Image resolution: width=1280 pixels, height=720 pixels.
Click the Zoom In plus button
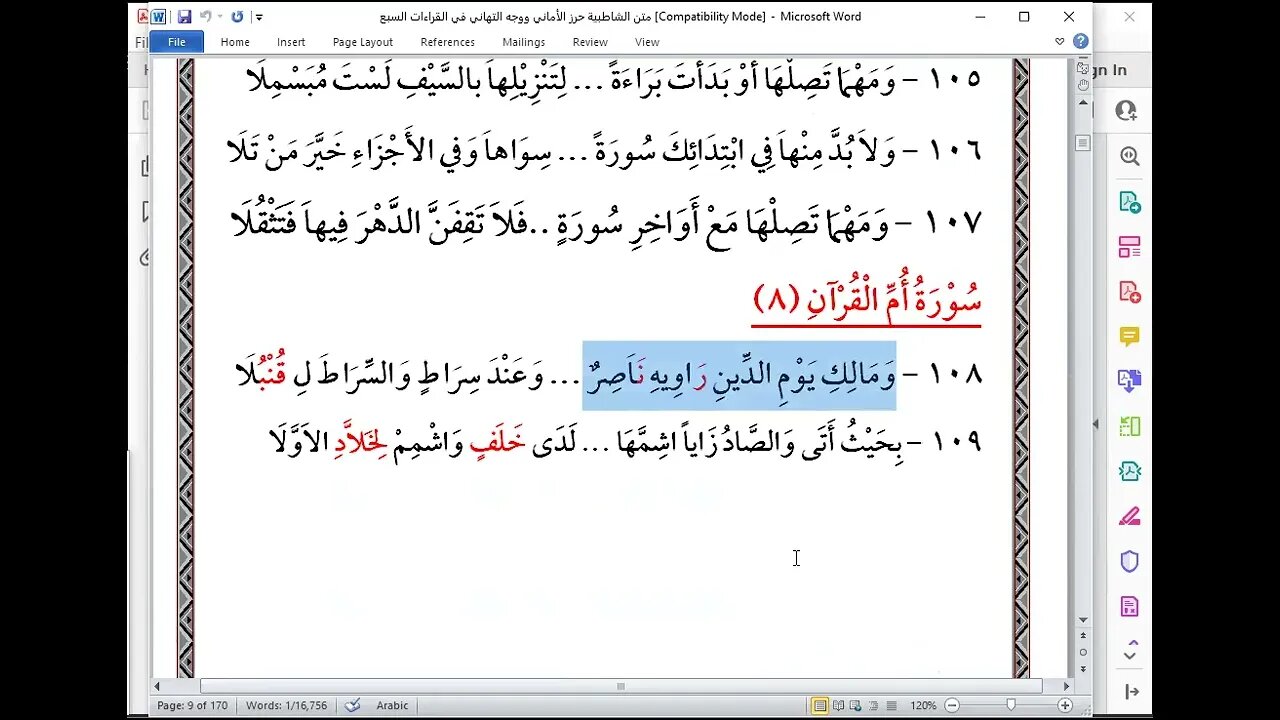(1065, 705)
